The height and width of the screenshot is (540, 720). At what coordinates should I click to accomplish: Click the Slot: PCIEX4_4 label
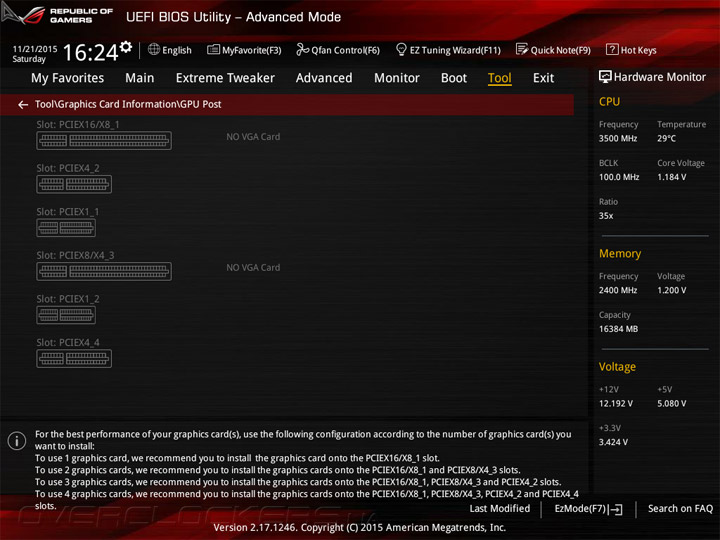point(68,343)
